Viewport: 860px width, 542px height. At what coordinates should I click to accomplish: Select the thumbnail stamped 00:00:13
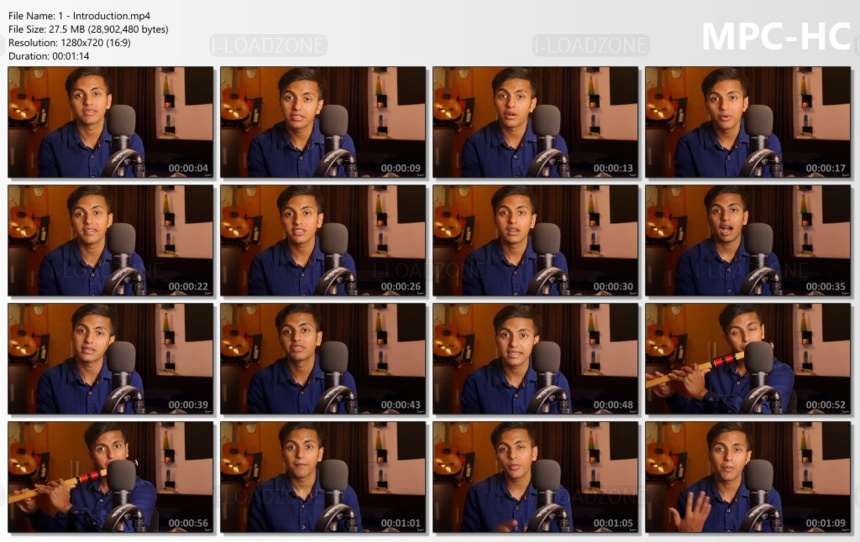tap(535, 122)
